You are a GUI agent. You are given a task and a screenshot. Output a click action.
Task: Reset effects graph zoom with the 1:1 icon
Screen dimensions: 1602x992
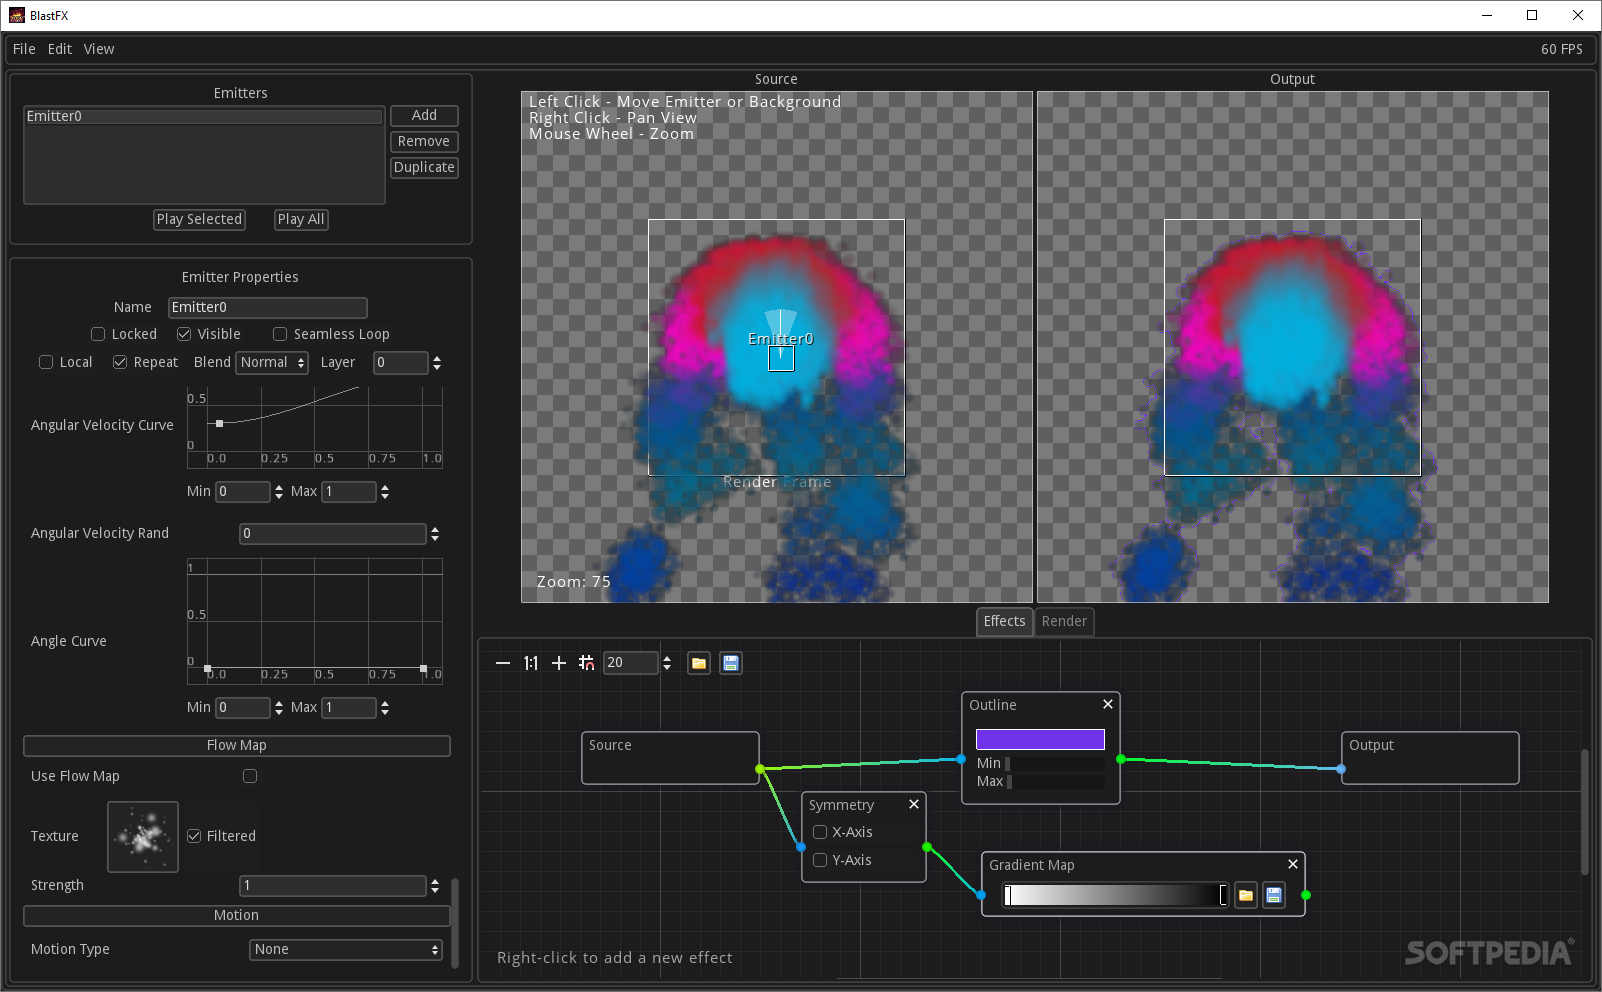(x=531, y=663)
